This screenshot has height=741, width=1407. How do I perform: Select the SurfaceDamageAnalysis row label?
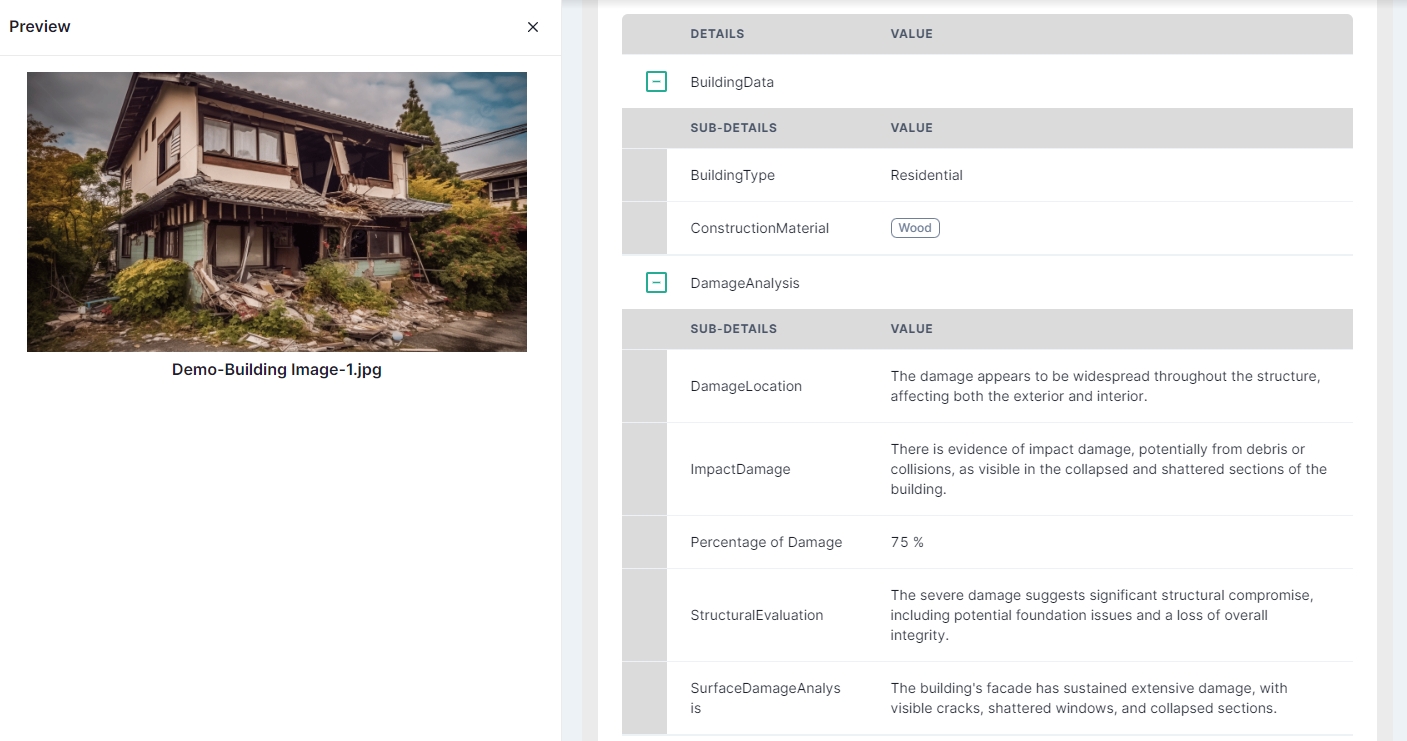click(764, 698)
